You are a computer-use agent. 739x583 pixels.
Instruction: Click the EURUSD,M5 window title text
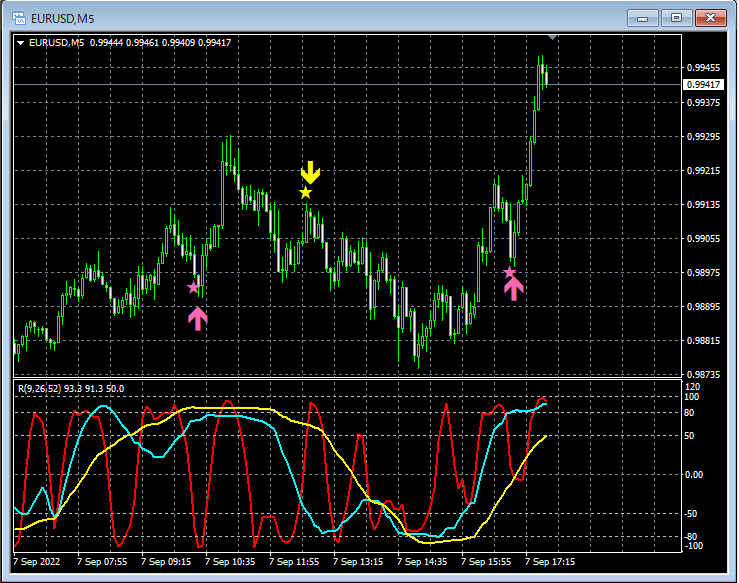point(63,19)
